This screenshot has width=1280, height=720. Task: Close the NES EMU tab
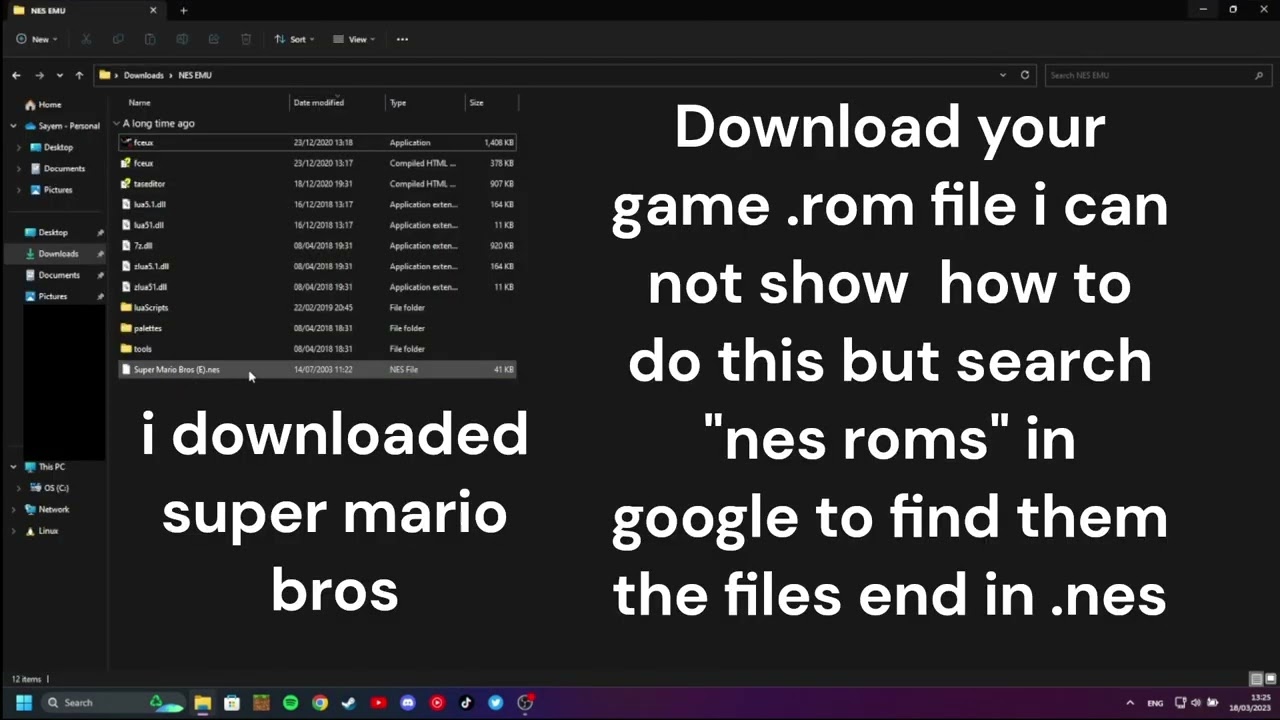[153, 10]
